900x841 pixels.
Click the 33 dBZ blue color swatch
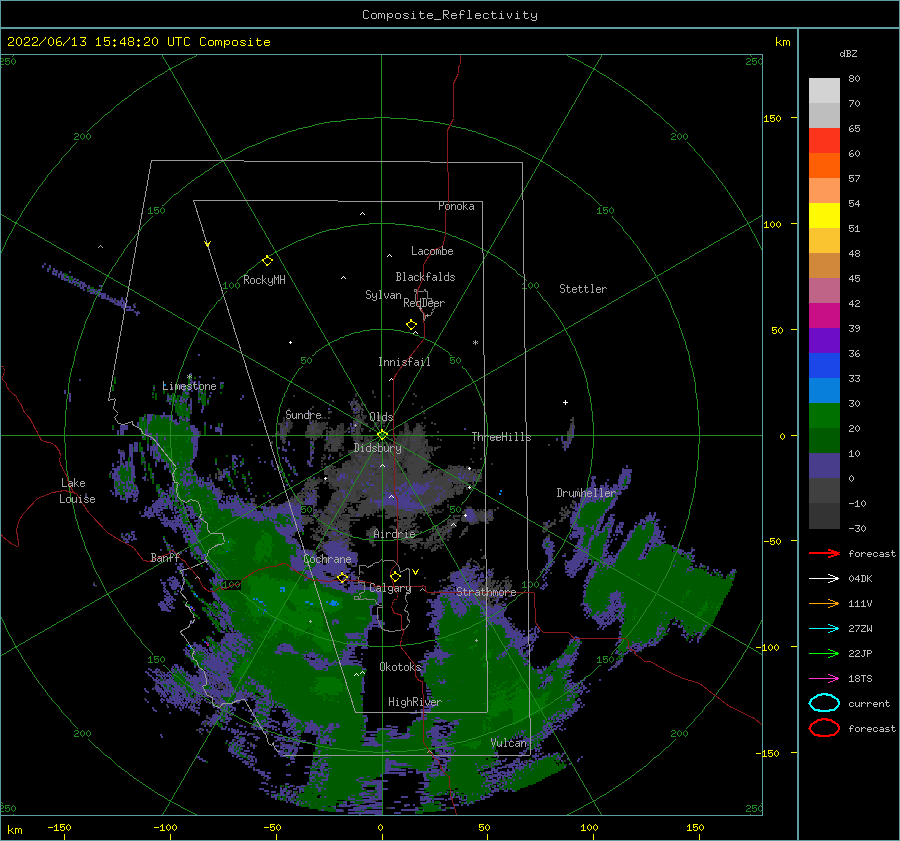coord(824,390)
